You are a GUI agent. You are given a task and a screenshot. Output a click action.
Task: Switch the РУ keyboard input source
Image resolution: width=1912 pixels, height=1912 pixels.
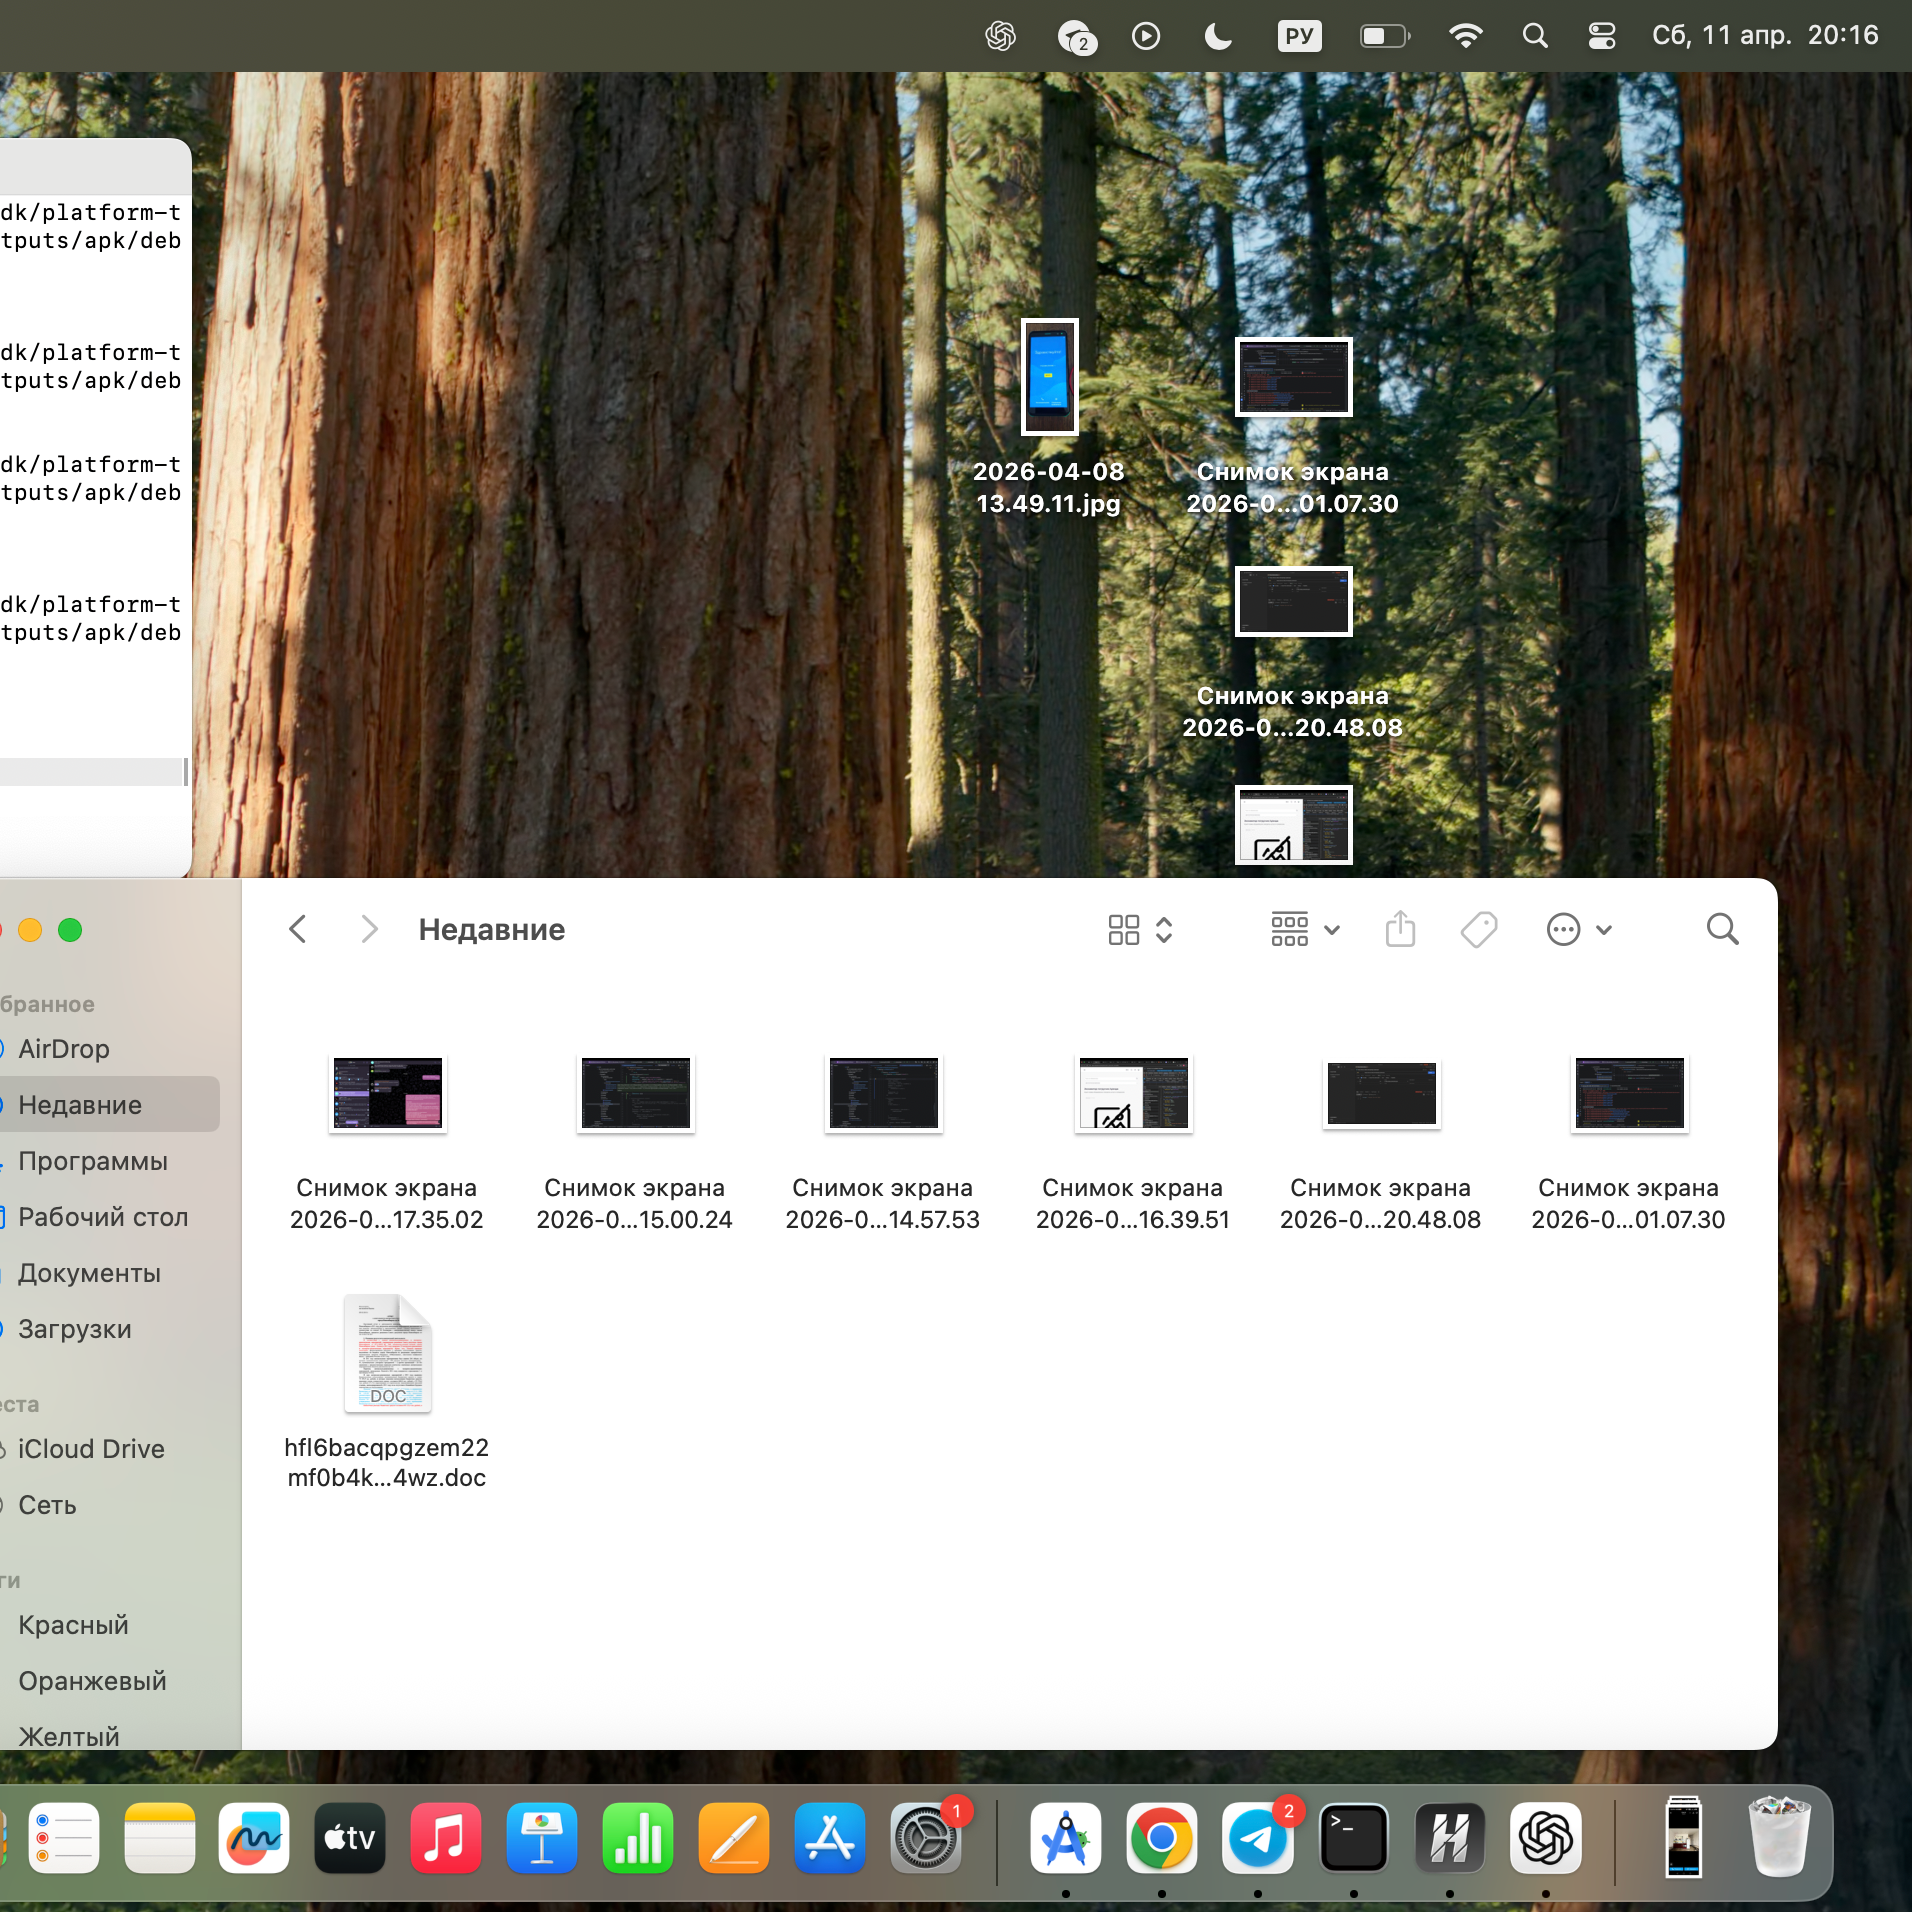[x=1298, y=37]
